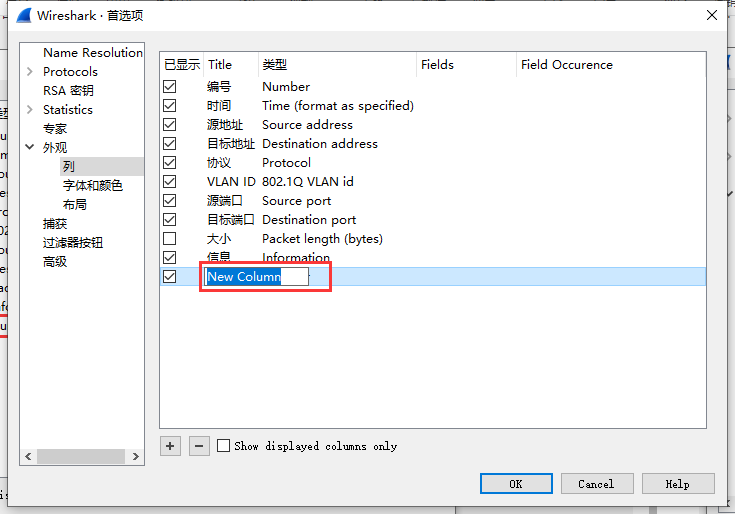Screen dimensions: 735x514
Task: Select the 列 subitem
Action: (69, 166)
